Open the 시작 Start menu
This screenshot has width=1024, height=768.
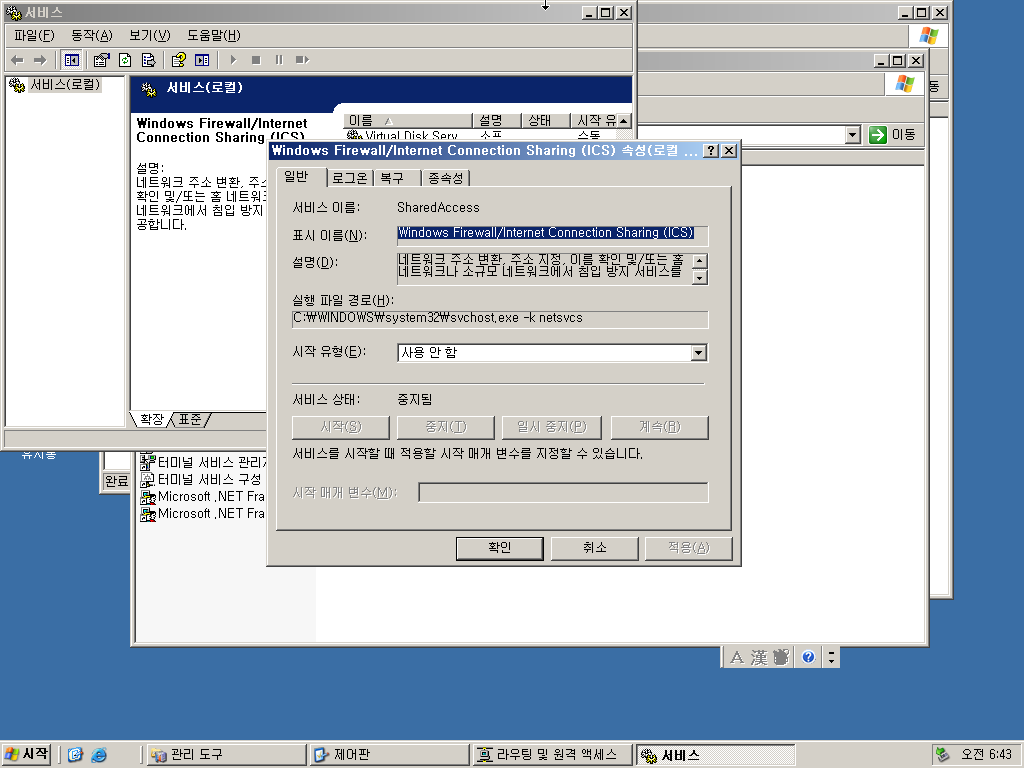pos(26,754)
